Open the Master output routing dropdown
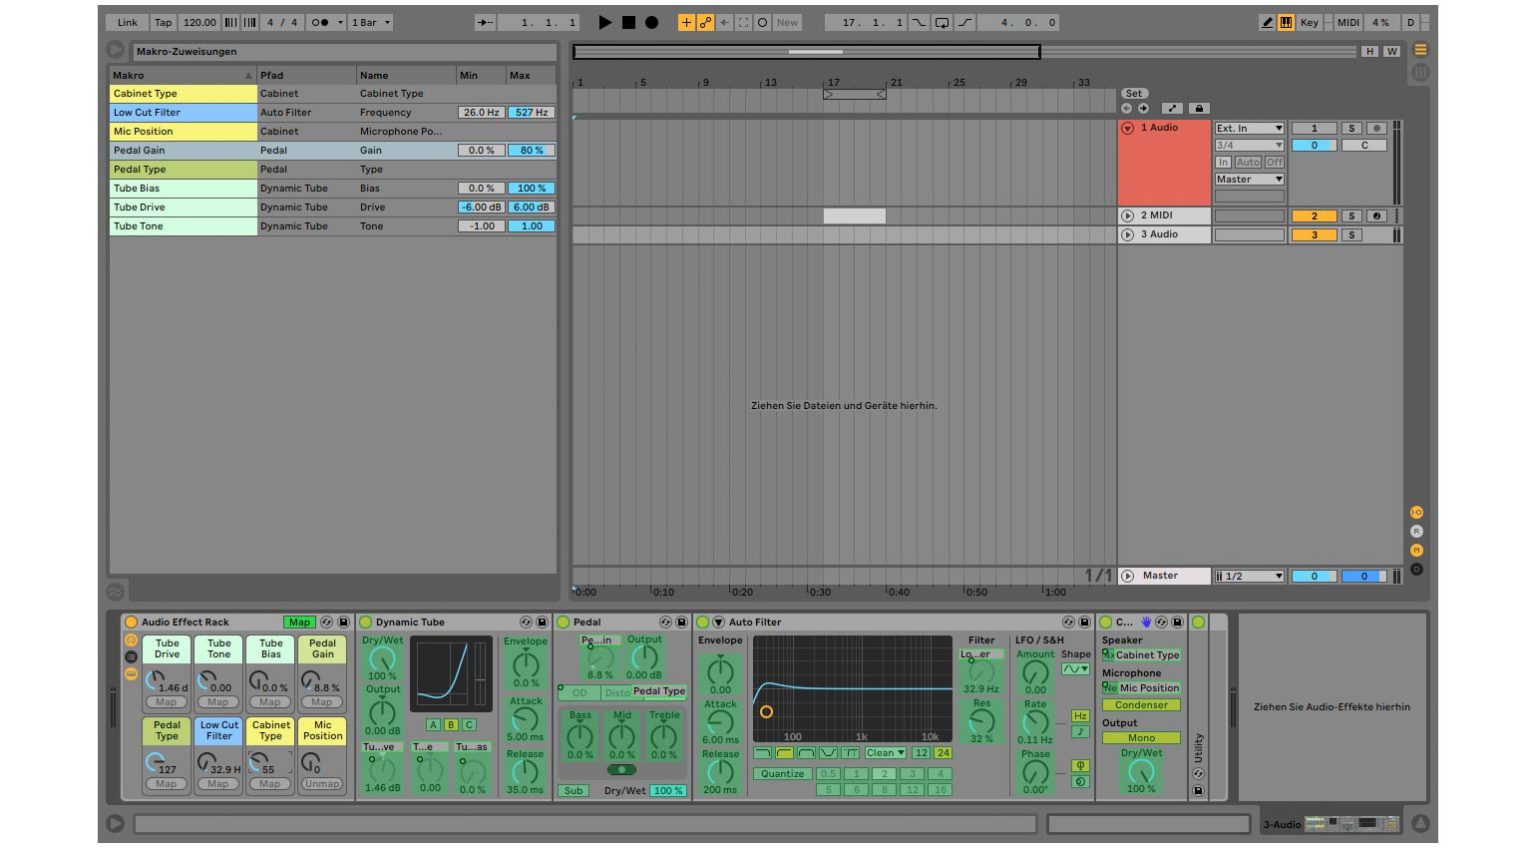 tap(1248, 179)
